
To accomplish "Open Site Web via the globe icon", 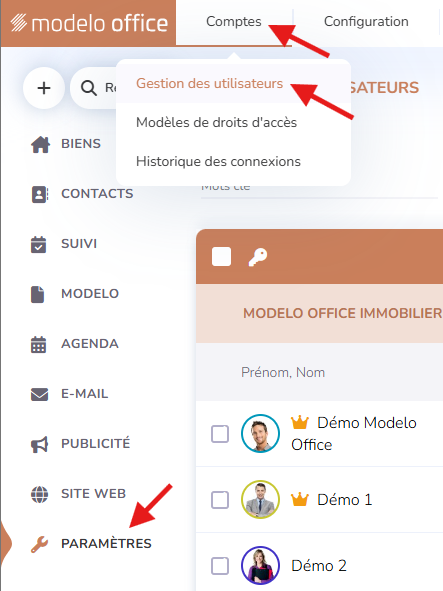I will tap(40, 494).
